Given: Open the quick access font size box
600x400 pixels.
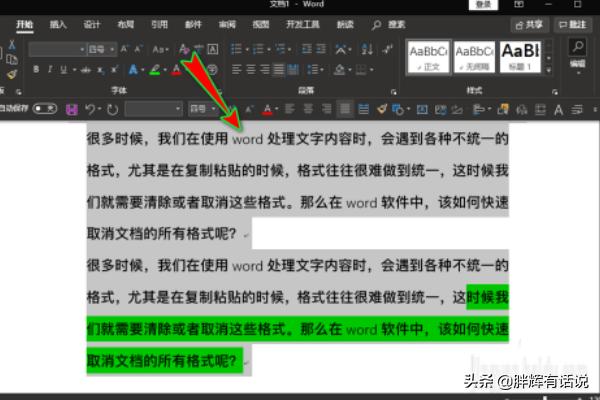Looking at the screenshot, I should click(203, 109).
